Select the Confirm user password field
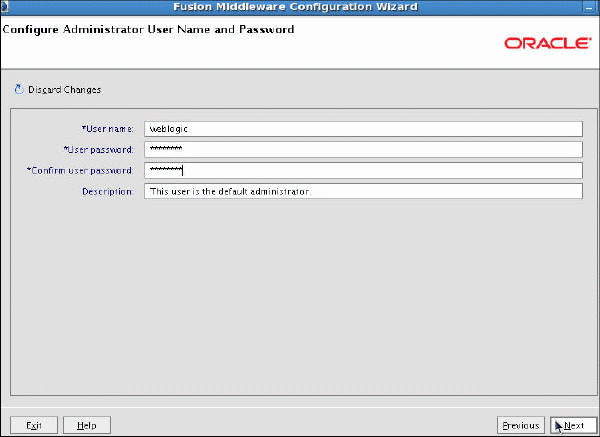 (x=362, y=170)
